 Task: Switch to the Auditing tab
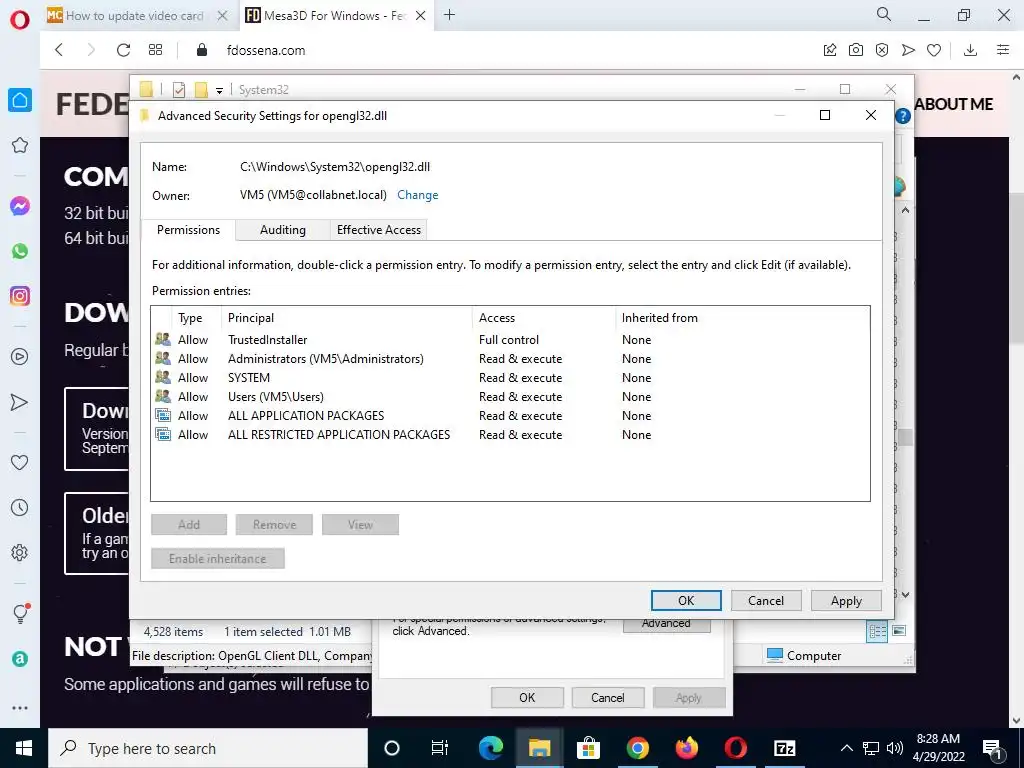(x=283, y=230)
